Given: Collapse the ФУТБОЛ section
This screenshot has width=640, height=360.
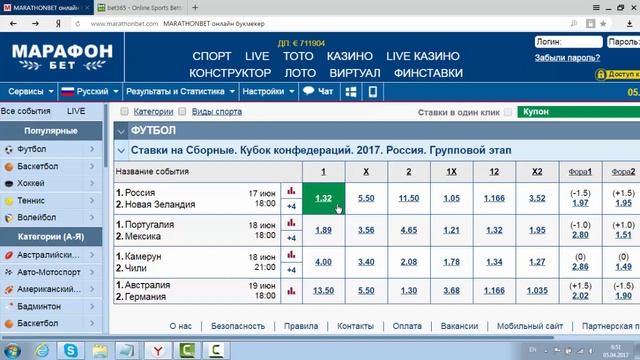Looking at the screenshot, I should pos(121,131).
